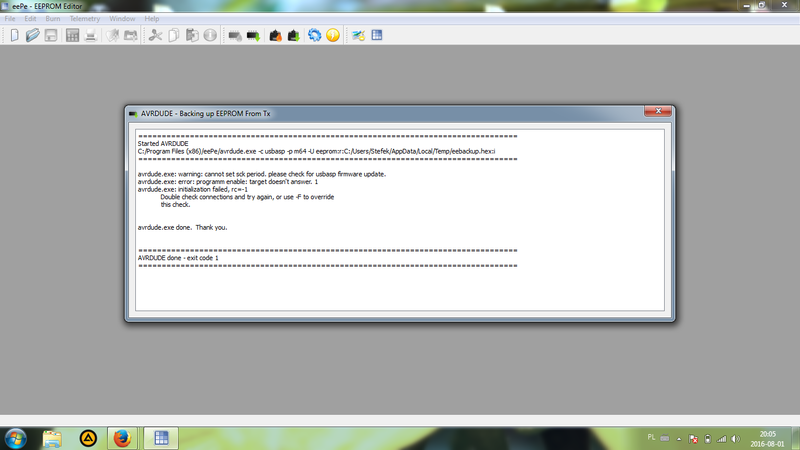Show hidden tray icons arrow
This screenshot has height=450, width=800.
[679, 439]
